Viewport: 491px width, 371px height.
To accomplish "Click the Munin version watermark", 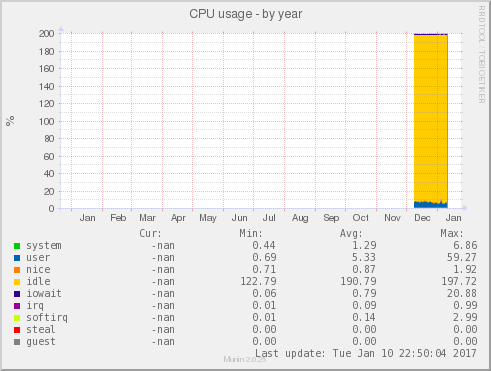I will tap(245, 359).
